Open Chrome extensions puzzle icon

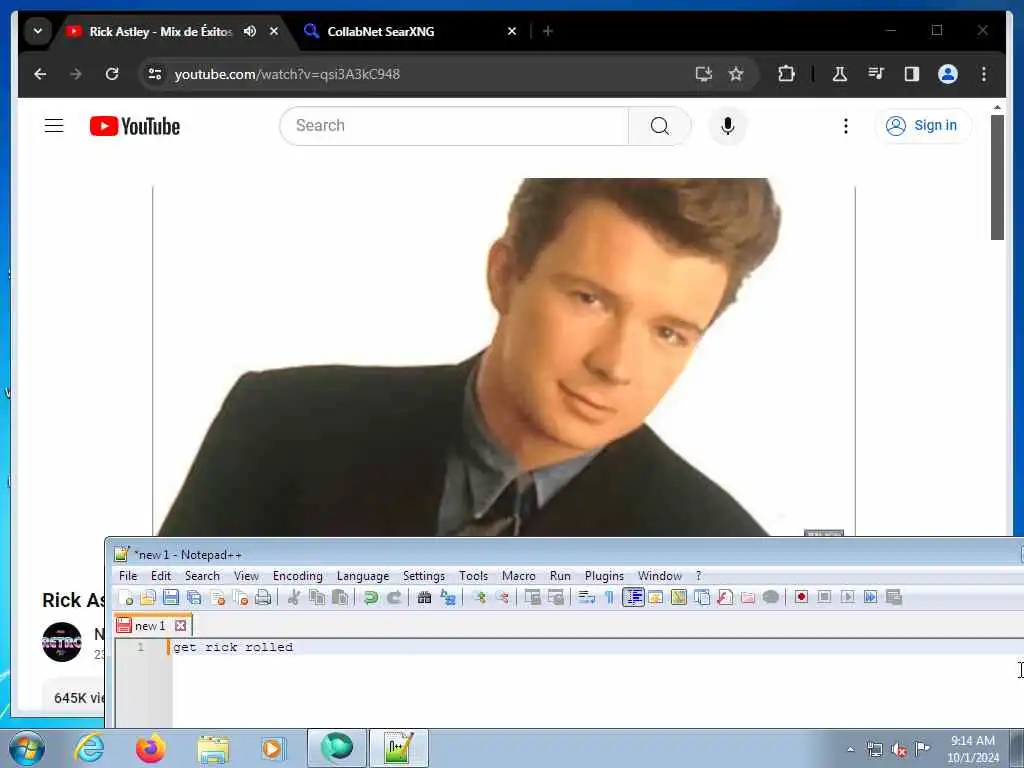tap(786, 74)
